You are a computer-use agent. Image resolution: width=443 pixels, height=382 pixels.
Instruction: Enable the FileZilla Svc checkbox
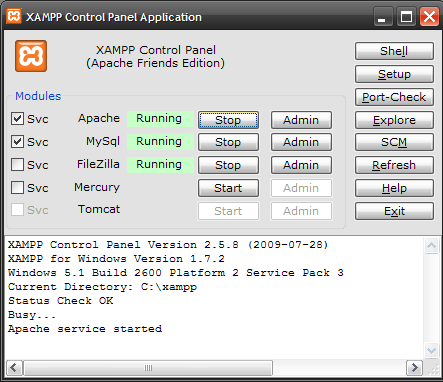click(17, 165)
